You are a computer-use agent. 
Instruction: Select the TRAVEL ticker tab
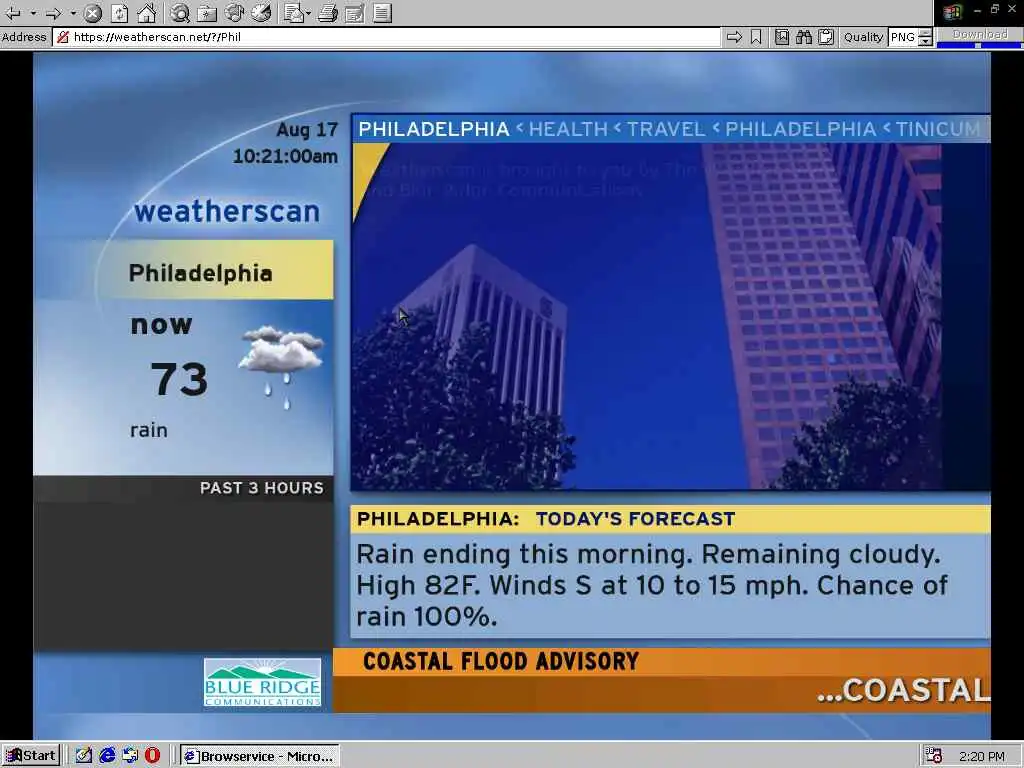click(x=666, y=129)
